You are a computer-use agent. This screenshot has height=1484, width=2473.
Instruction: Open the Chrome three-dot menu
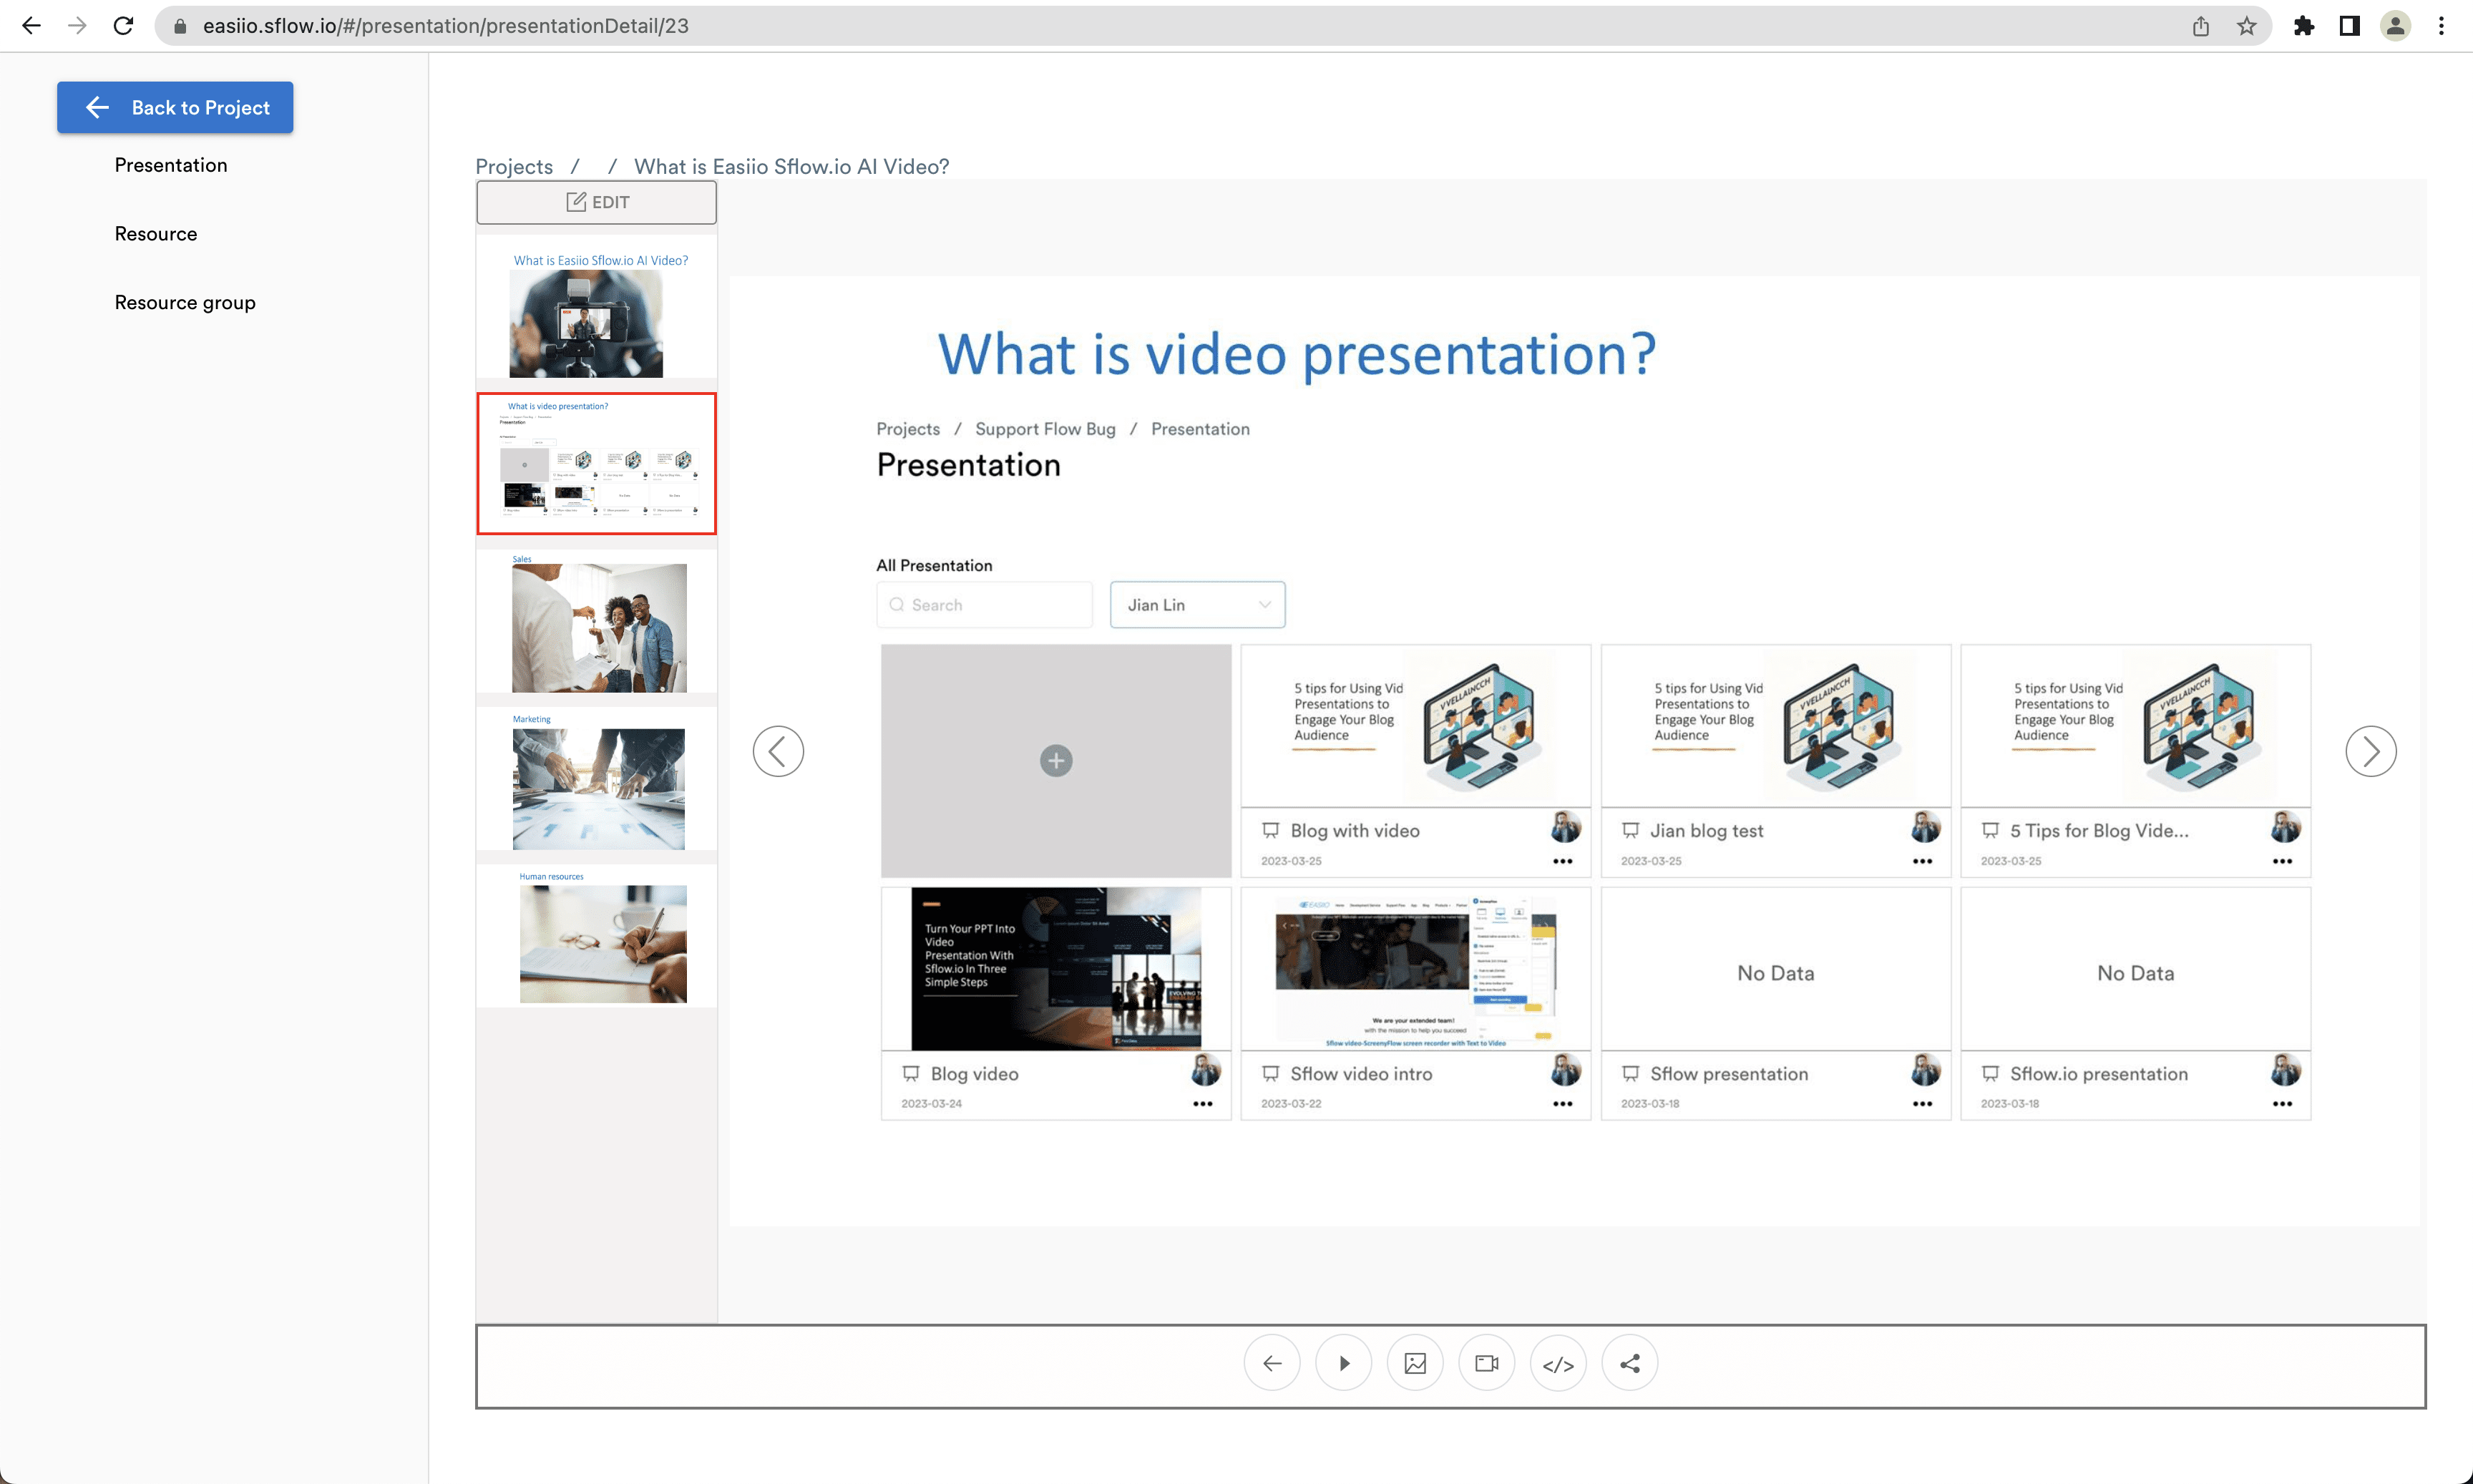coord(2441,26)
